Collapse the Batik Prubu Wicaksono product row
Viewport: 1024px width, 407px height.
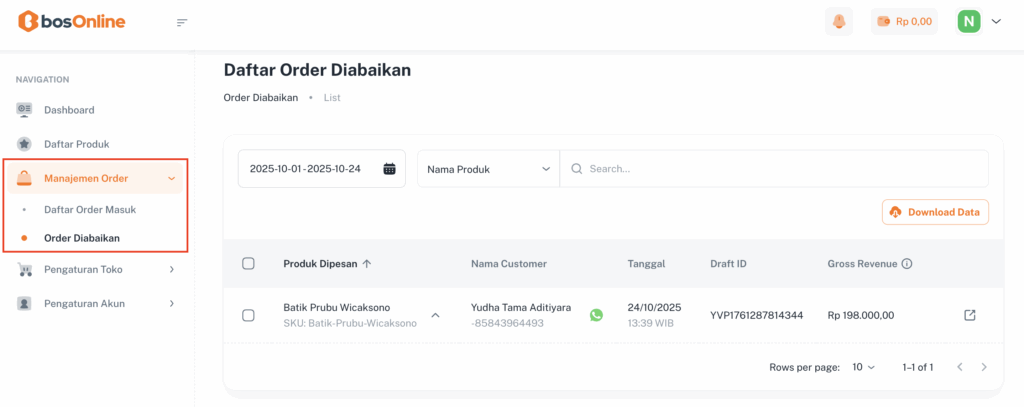click(x=435, y=315)
